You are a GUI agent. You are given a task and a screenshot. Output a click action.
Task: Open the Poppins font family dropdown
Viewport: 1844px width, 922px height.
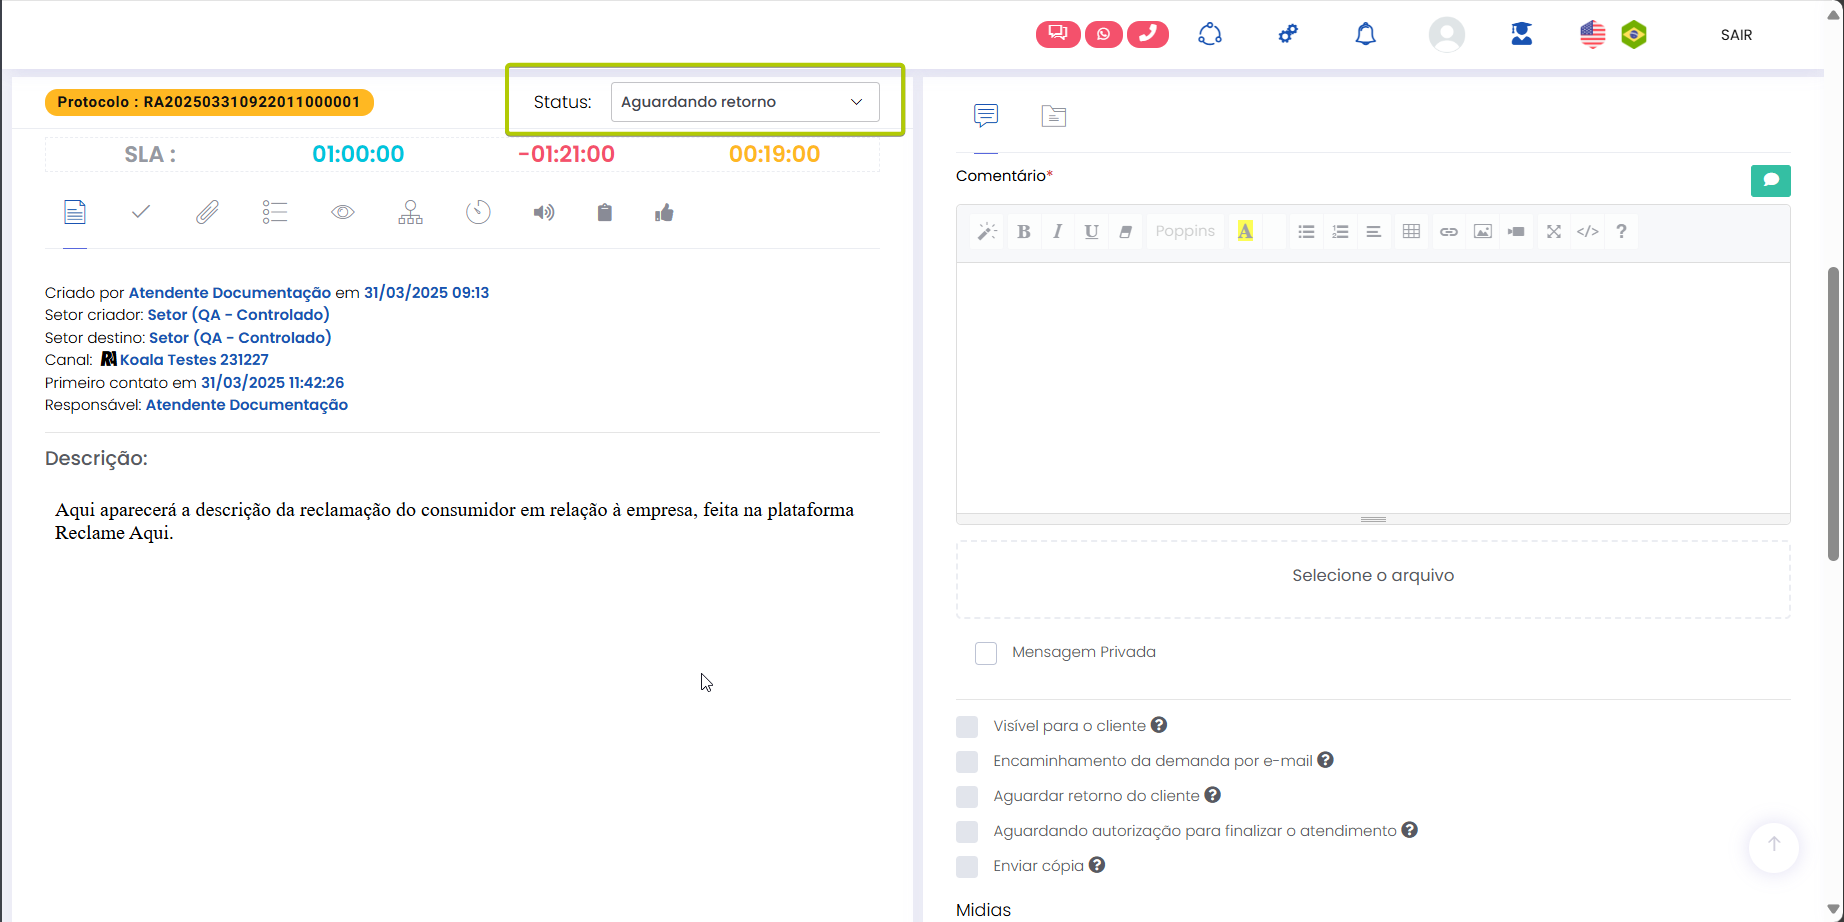point(1185,231)
